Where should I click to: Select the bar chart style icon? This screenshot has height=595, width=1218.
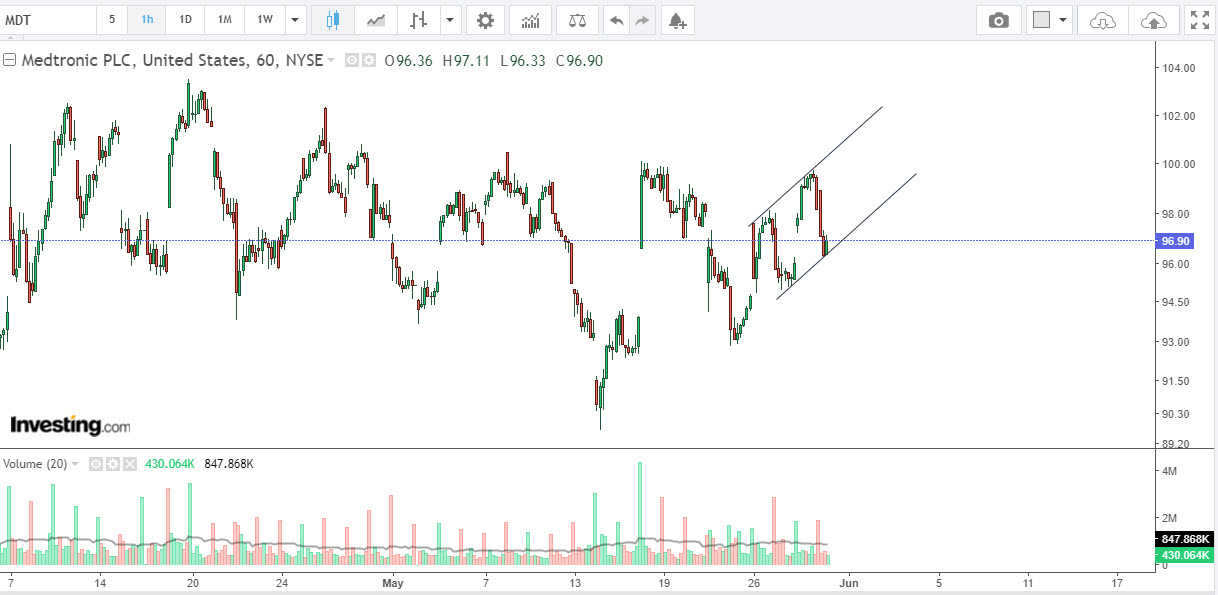tap(419, 20)
